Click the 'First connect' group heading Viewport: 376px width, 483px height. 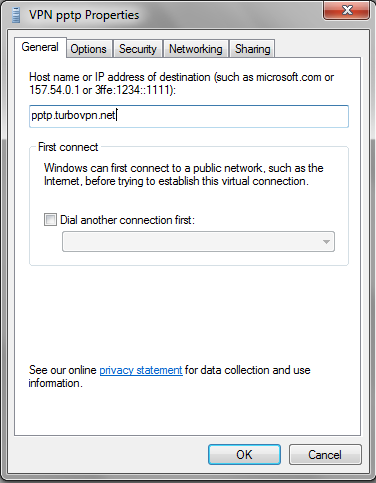(x=68, y=147)
